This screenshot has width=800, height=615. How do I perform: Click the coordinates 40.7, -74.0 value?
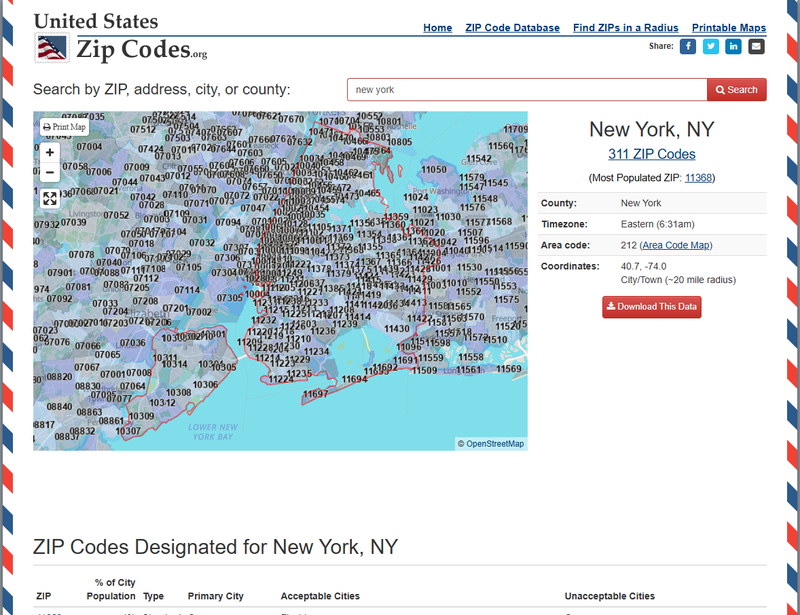point(643,266)
